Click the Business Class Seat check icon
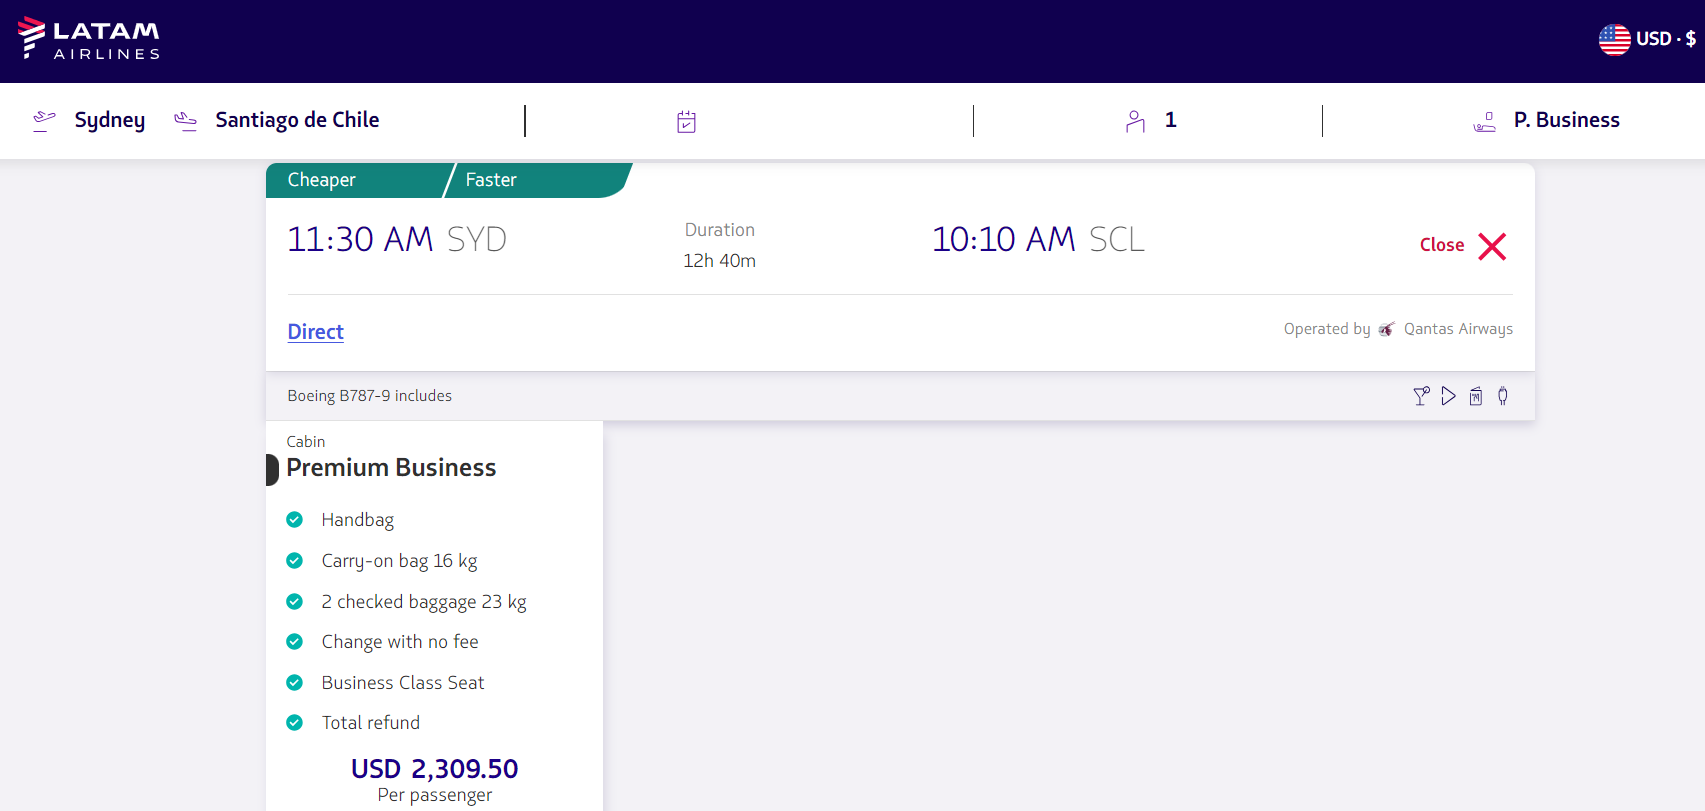 coord(294,683)
